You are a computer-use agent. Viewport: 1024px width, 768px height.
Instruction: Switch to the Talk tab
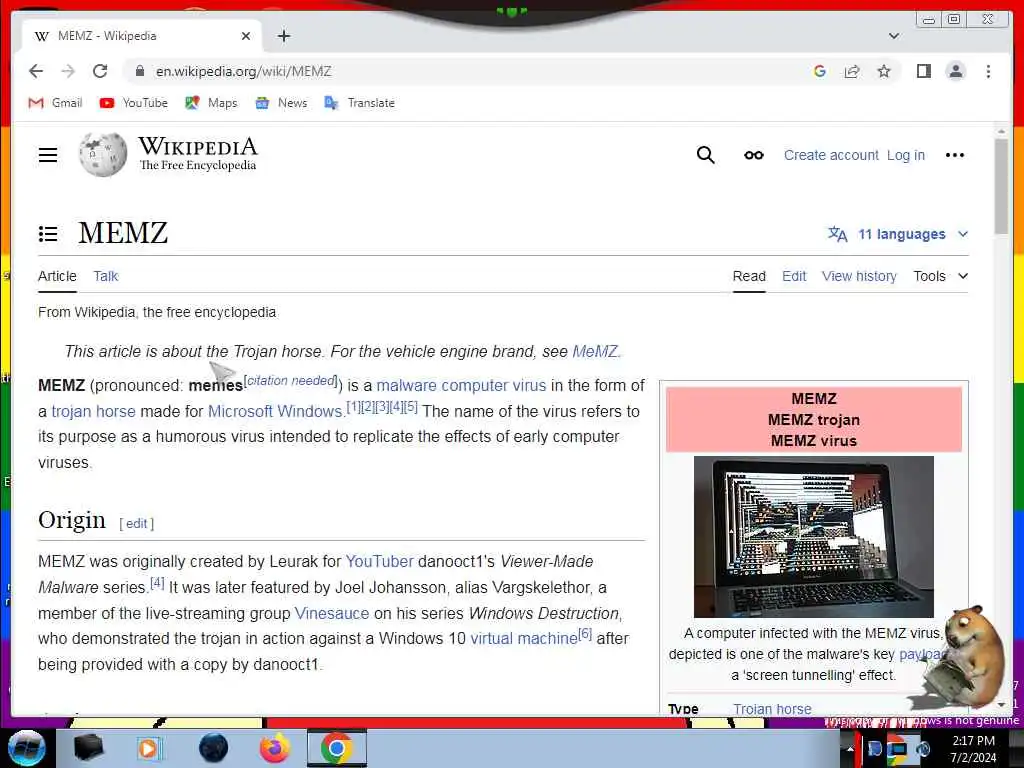pyautogui.click(x=105, y=276)
